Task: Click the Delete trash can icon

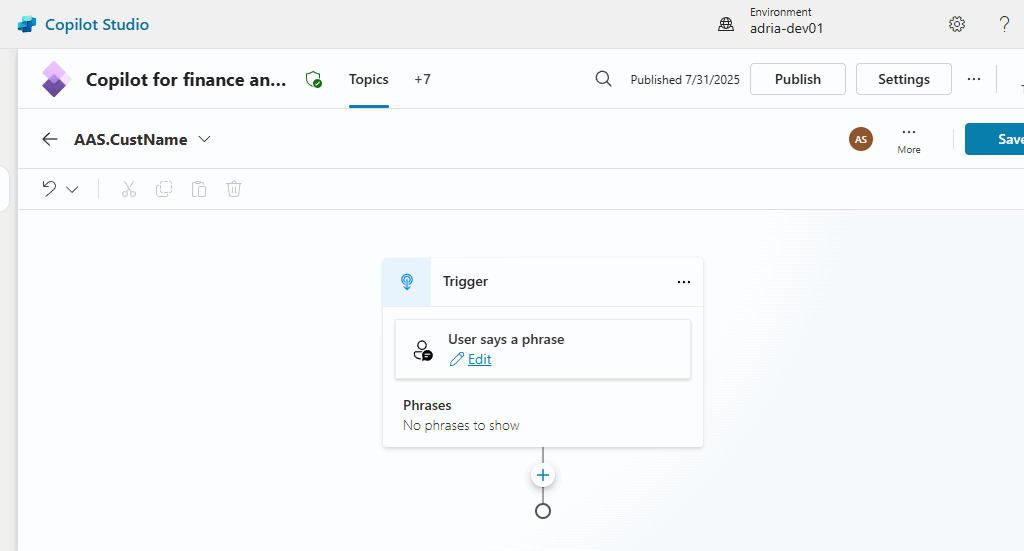Action: tap(234, 189)
